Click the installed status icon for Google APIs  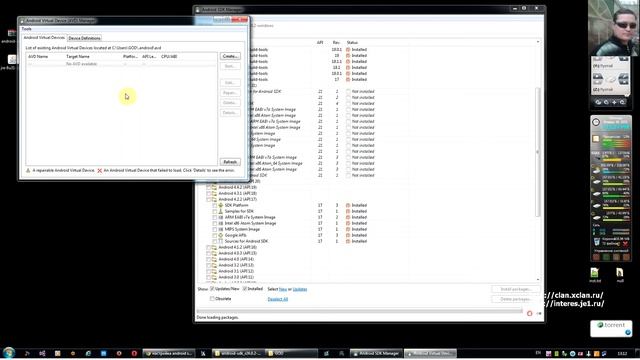pyautogui.click(x=348, y=236)
